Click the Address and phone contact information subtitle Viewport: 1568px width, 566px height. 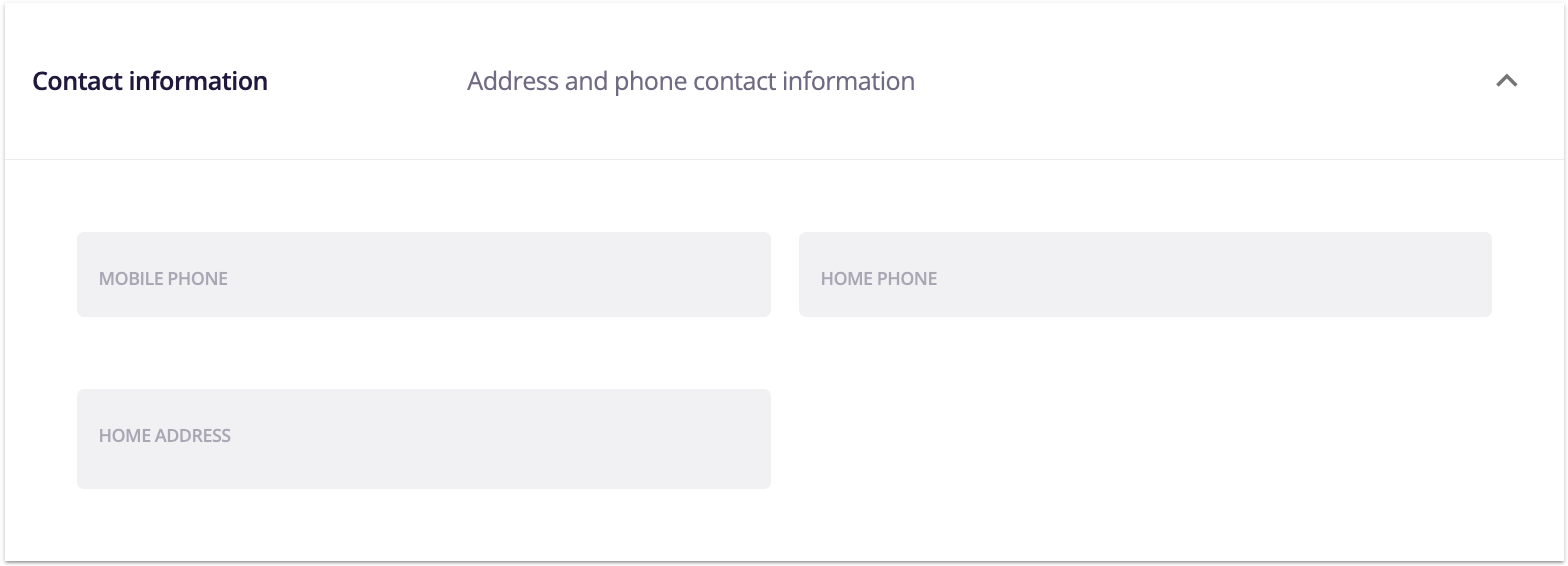coord(690,81)
